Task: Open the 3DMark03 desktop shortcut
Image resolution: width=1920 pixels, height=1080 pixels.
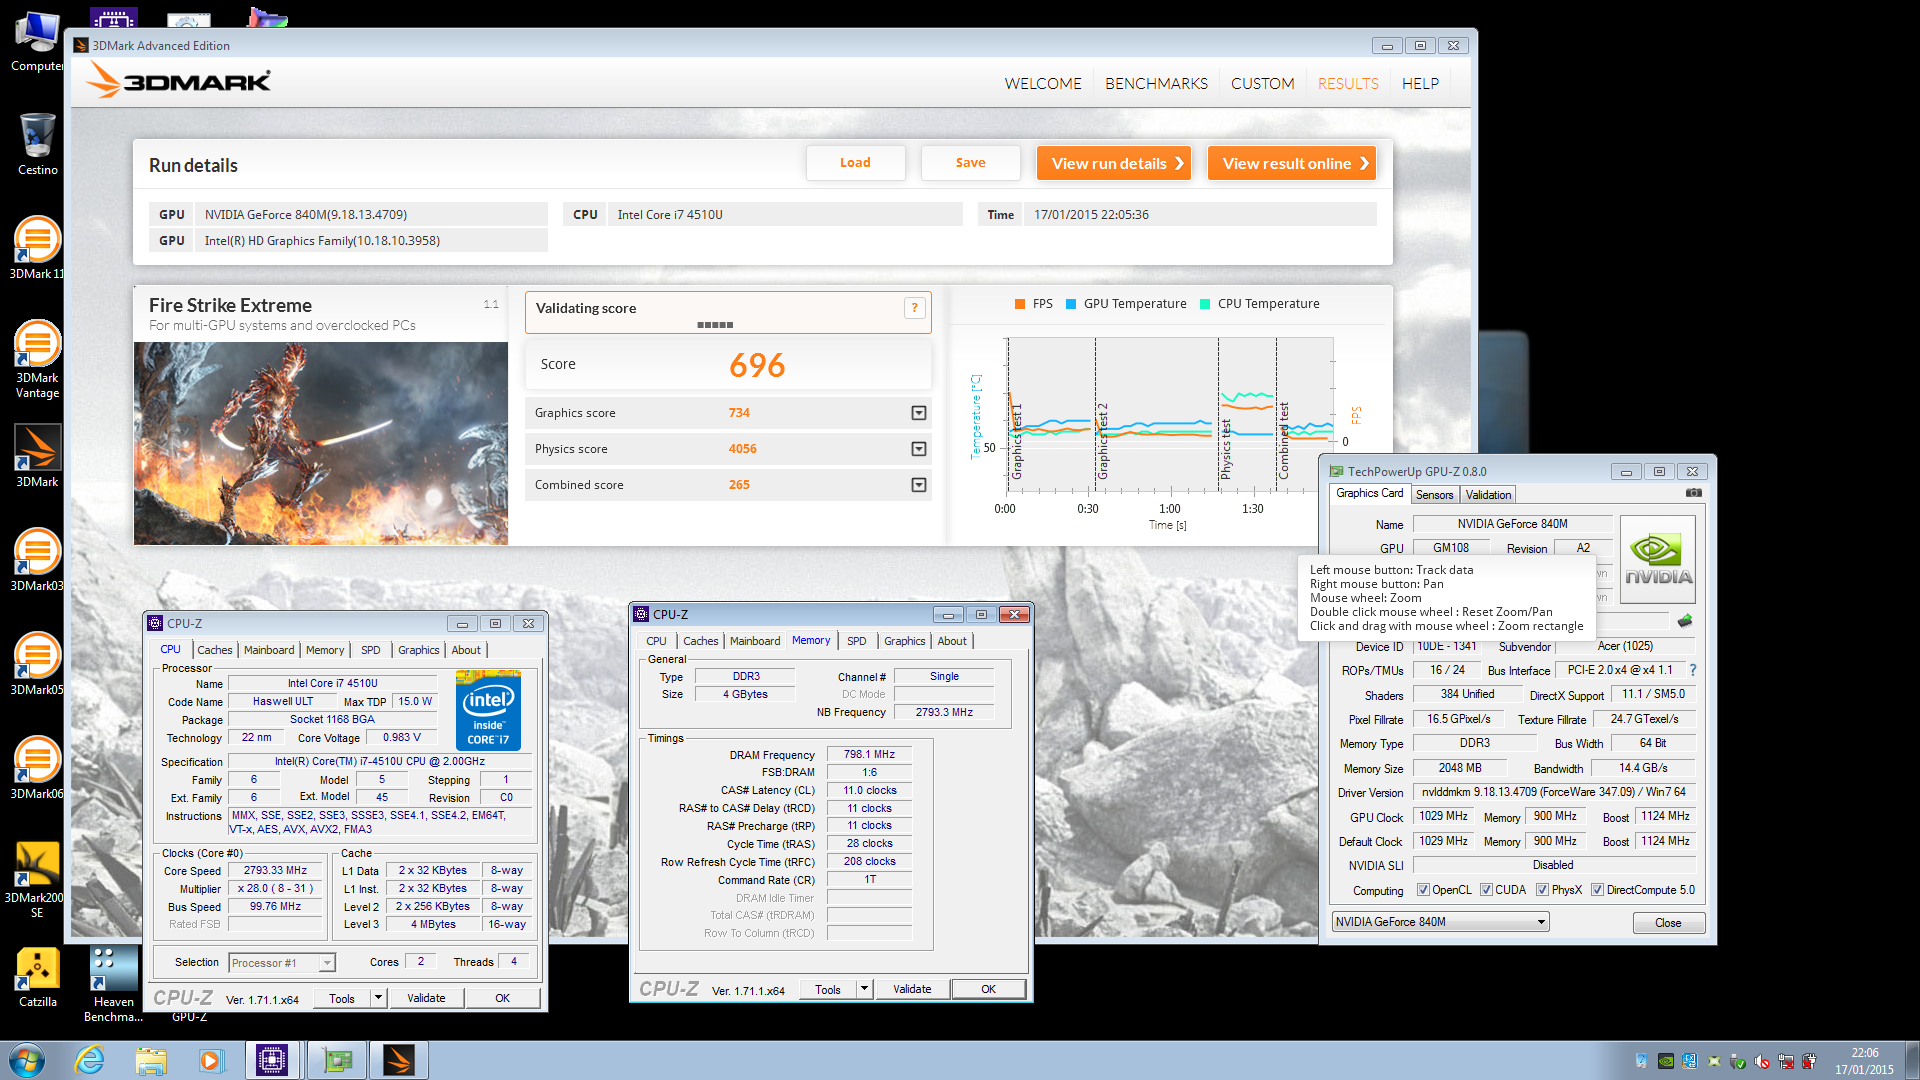Action: (37, 559)
